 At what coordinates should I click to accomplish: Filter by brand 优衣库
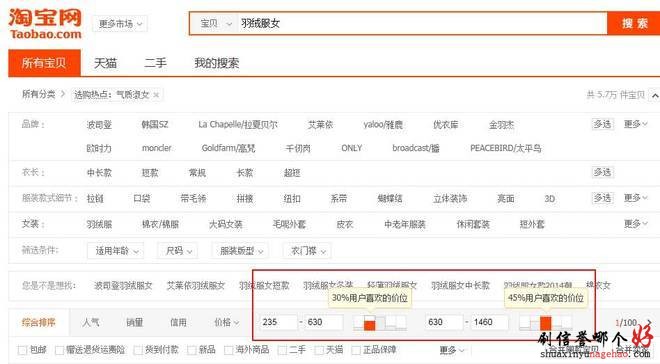coord(446,125)
